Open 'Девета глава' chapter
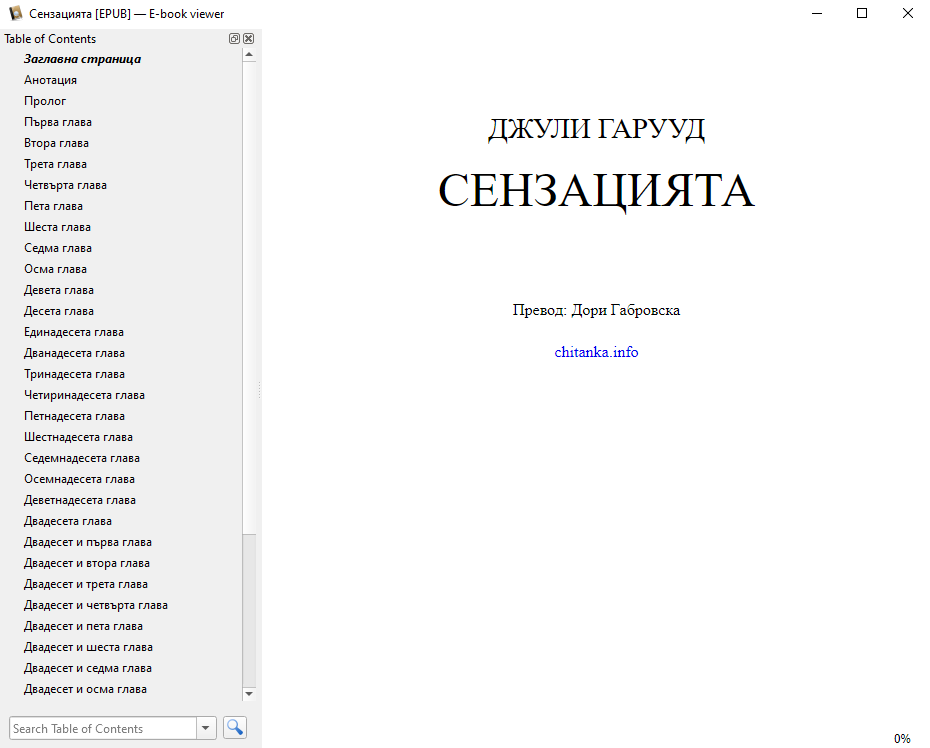Image resolution: width=930 pixels, height=748 pixels. 59,290
